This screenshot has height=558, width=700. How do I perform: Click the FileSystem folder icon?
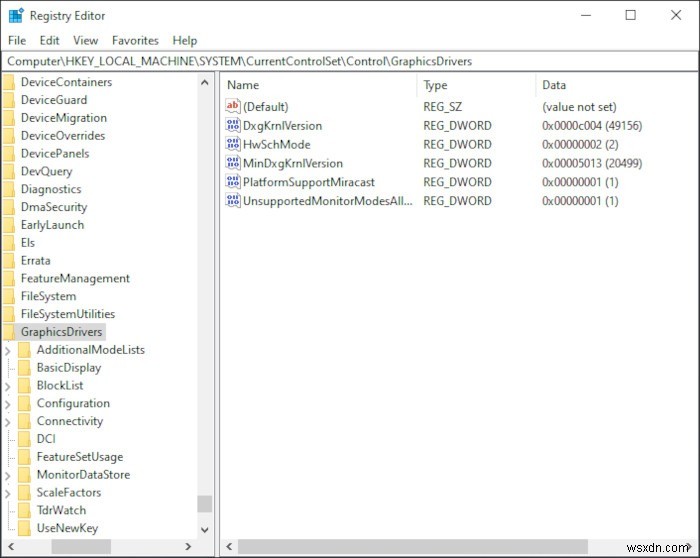tap(9, 296)
